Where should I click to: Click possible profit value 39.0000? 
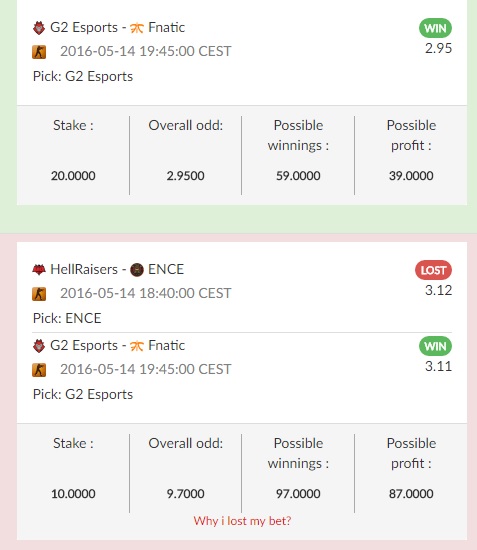click(411, 176)
